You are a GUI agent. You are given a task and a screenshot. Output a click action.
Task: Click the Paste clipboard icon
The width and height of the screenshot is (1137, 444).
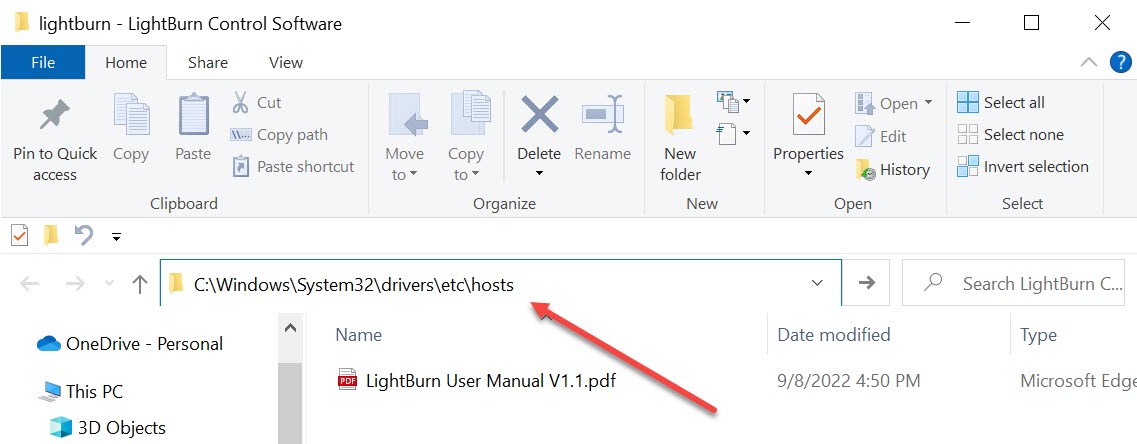click(193, 115)
